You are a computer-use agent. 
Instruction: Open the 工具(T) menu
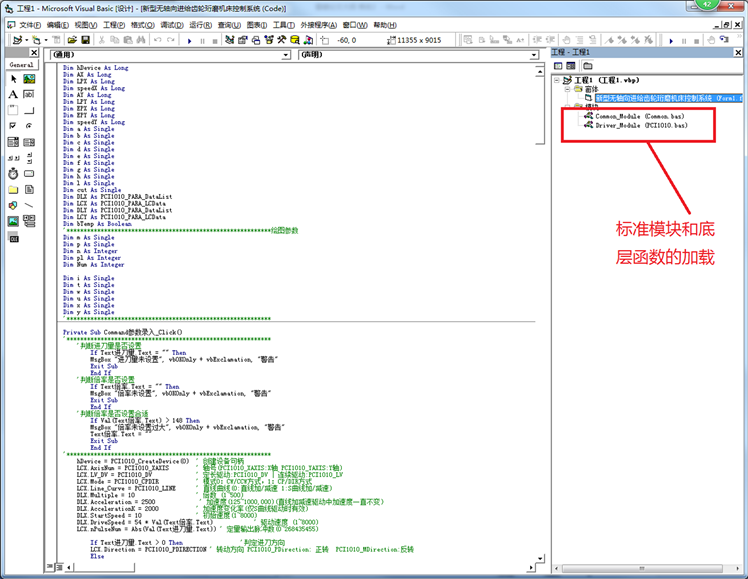point(283,24)
